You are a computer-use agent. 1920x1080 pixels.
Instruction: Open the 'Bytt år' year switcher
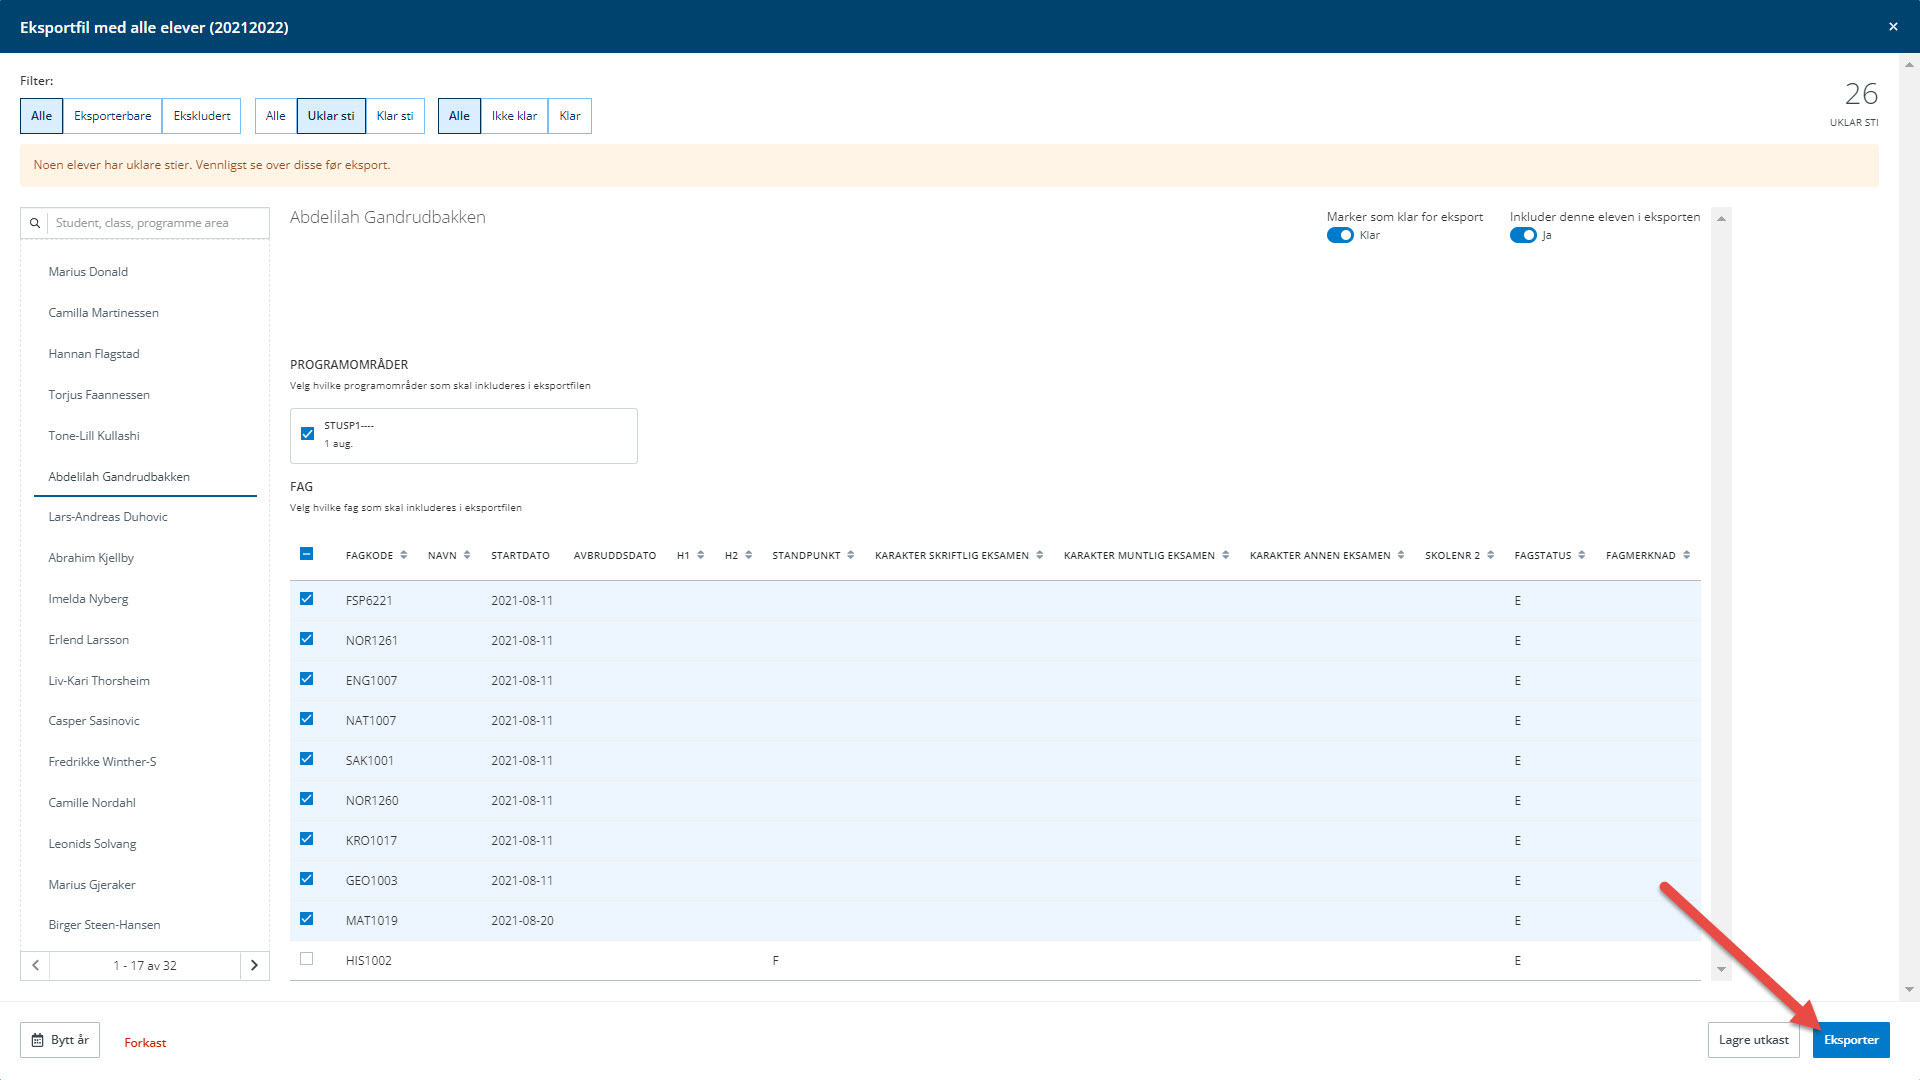60,1040
